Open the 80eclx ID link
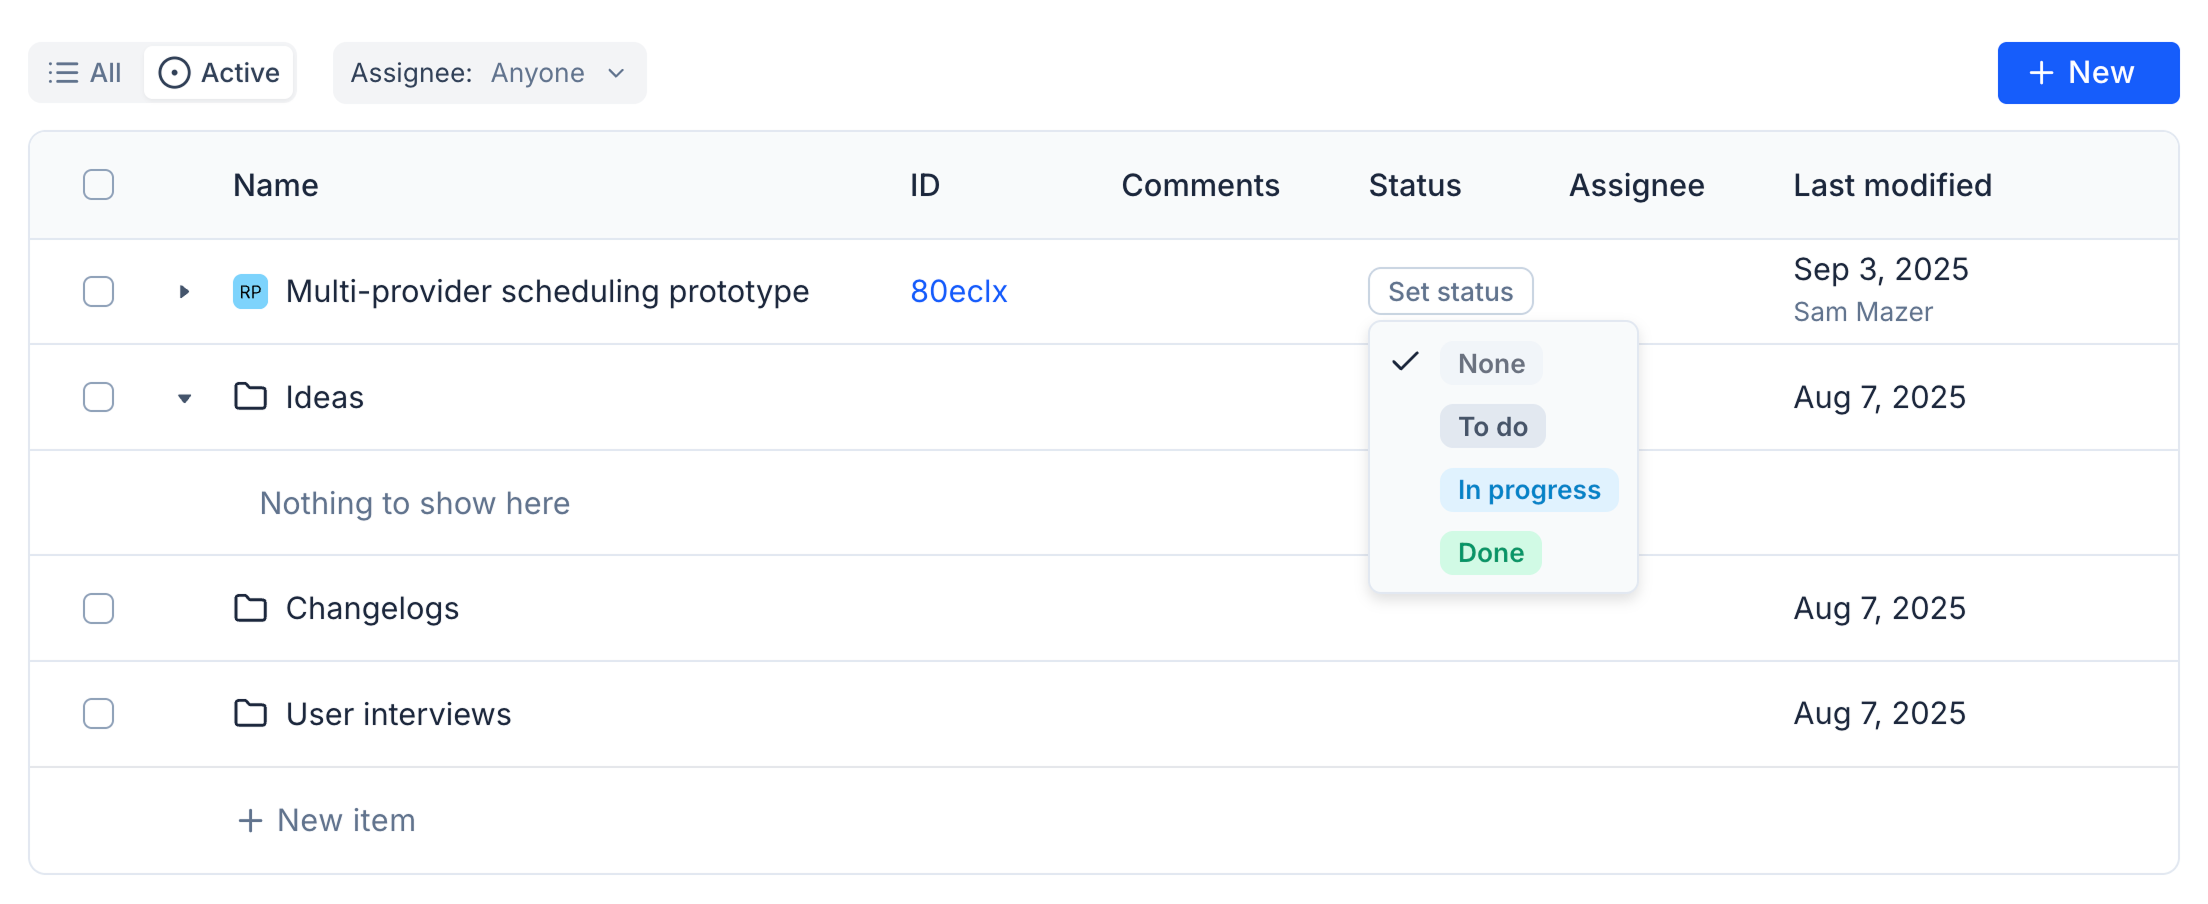2208x904 pixels. click(958, 292)
